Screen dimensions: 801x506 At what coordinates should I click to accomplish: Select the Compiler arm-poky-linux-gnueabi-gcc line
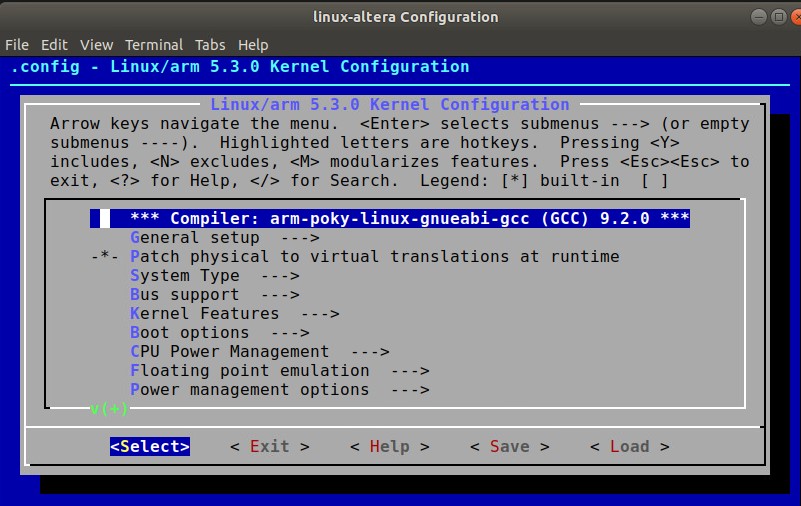tap(390, 219)
